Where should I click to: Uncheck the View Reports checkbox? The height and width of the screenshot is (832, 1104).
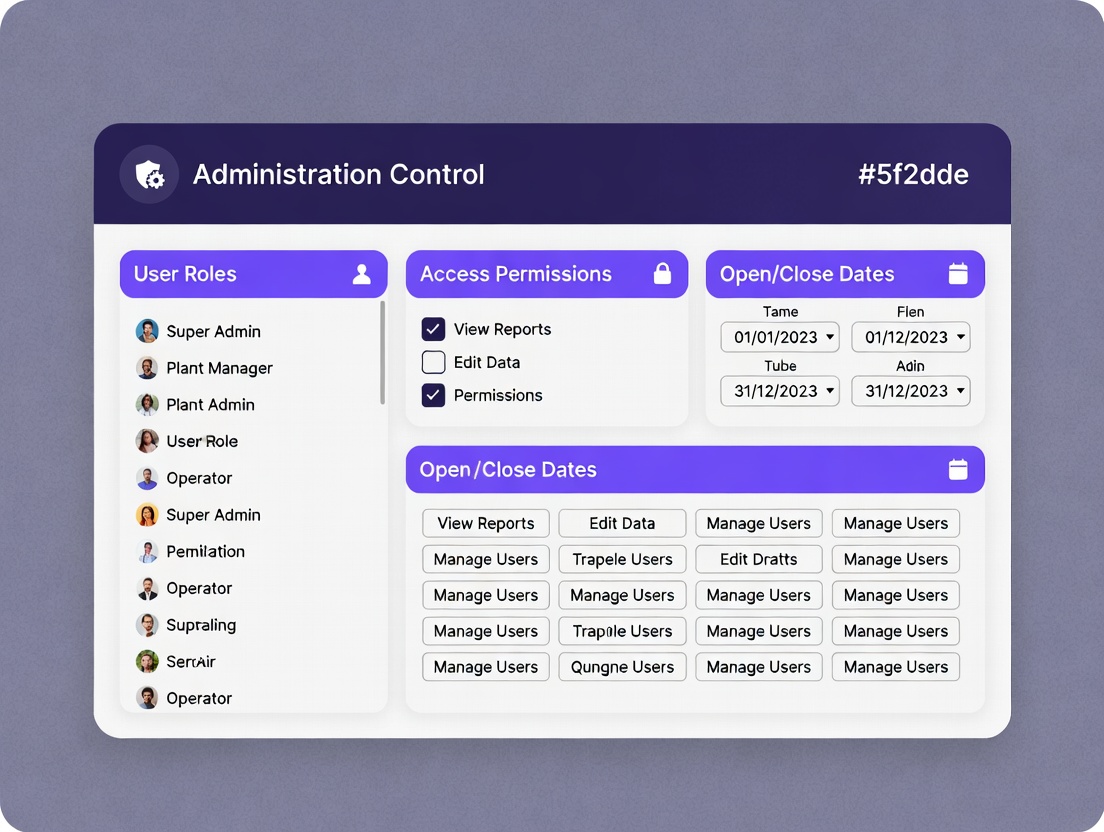coord(433,329)
